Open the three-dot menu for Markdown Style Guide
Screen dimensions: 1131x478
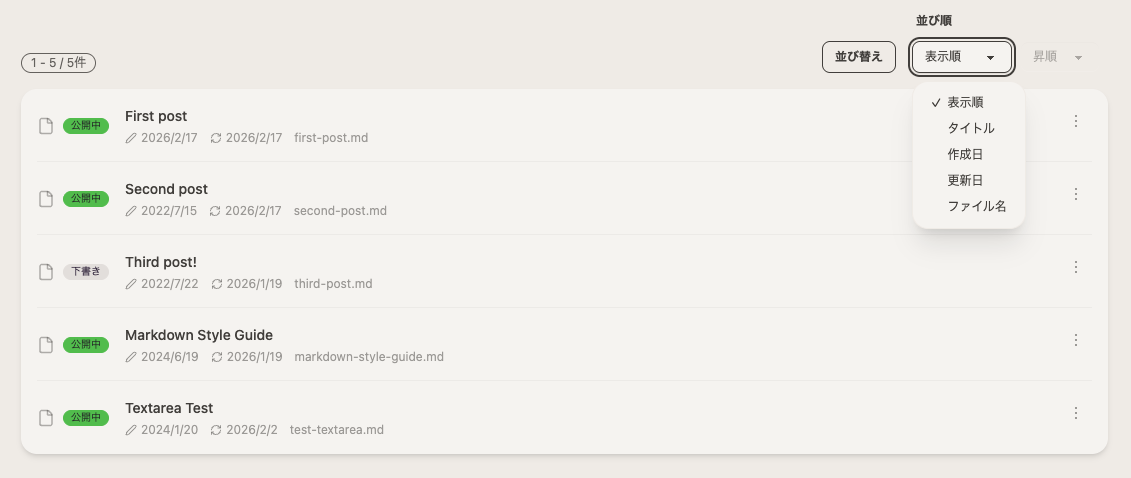(1075, 340)
